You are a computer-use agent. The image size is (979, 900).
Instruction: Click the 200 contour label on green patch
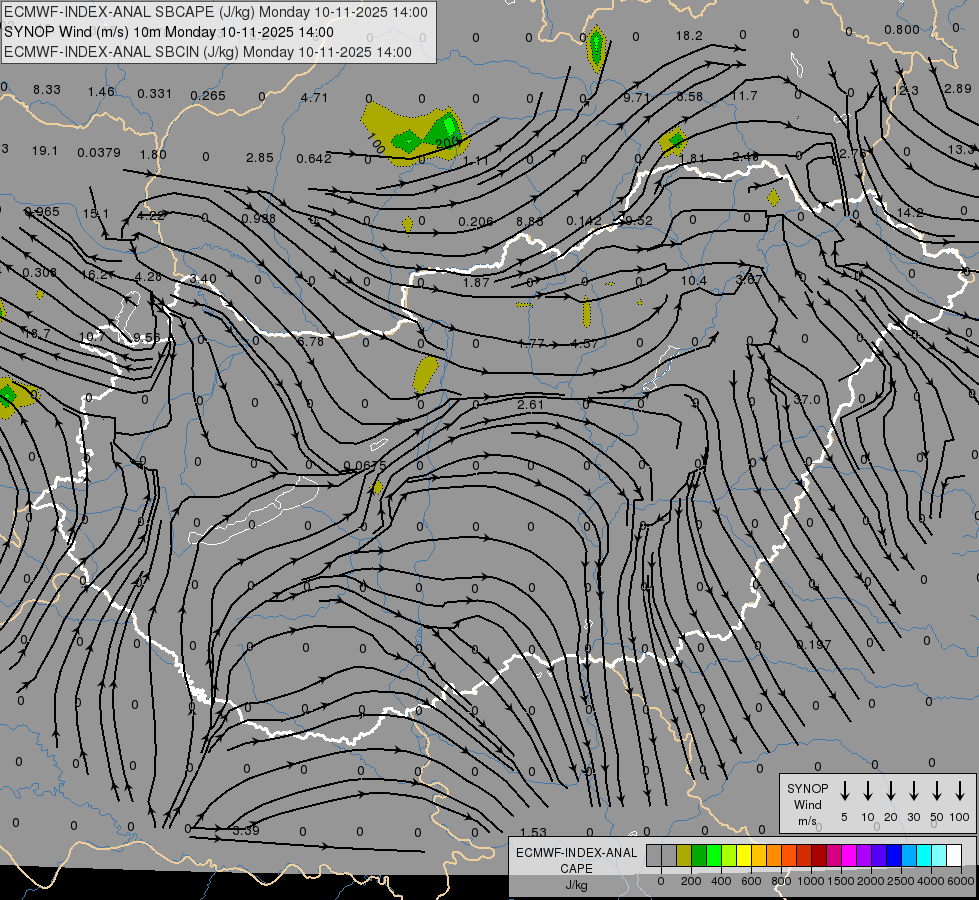[x=446, y=144]
